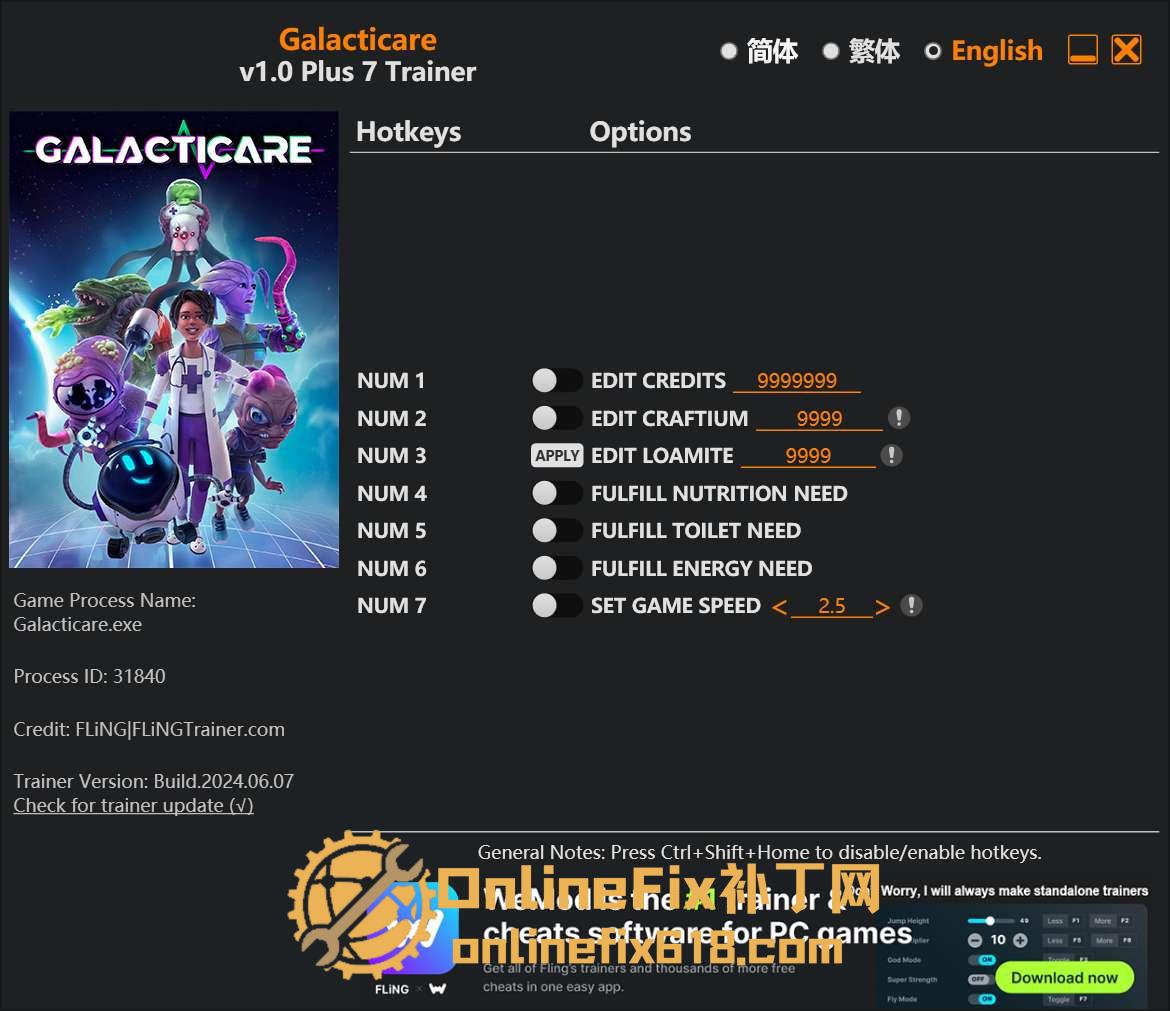Viewport: 1170px width, 1011px height.
Task: Click the info icon beside Edit Loamite
Action: coord(892,455)
